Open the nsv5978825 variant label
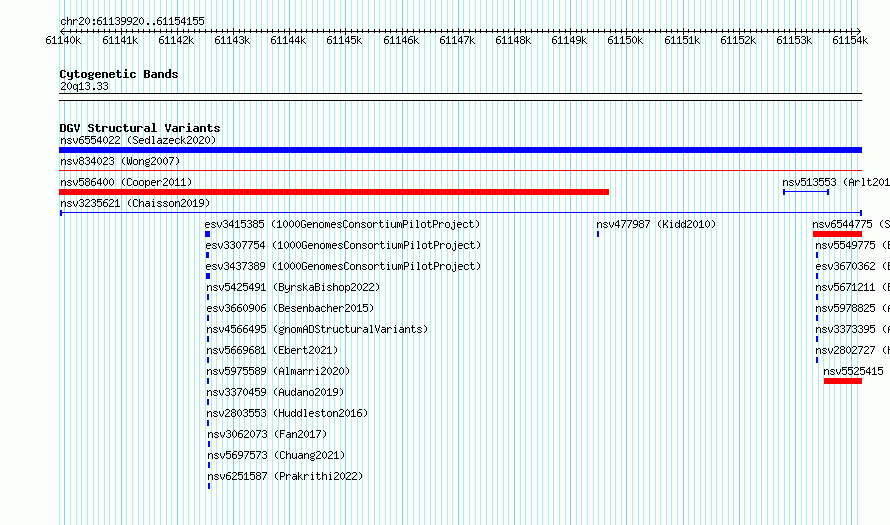 click(852, 308)
